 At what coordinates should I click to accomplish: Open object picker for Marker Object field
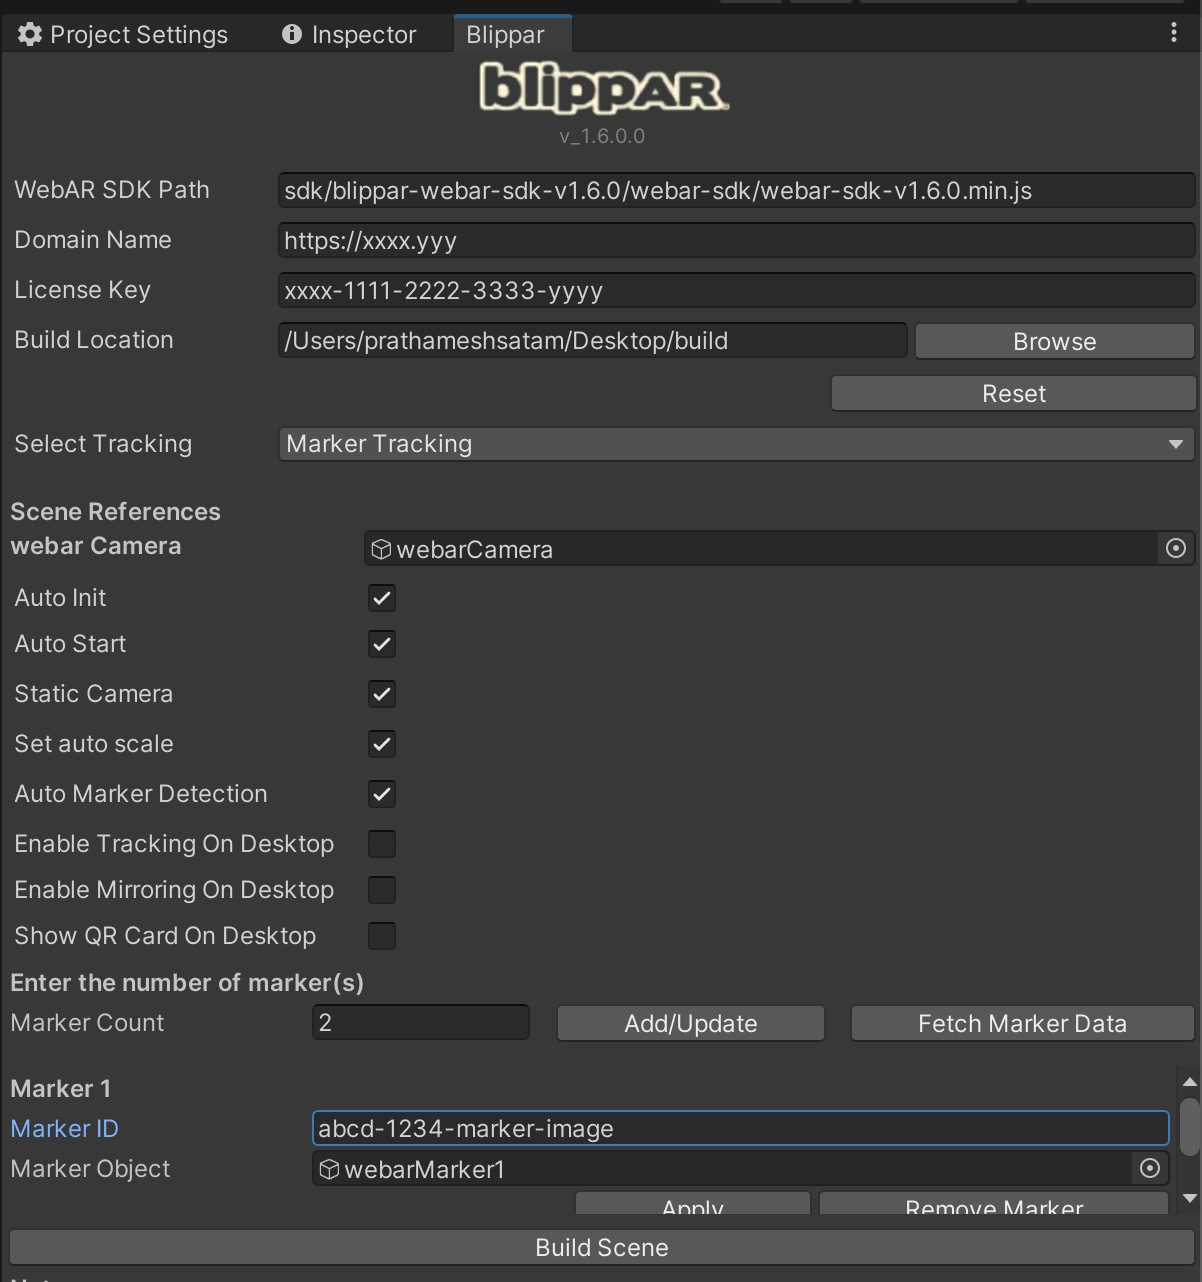[x=1150, y=1168]
